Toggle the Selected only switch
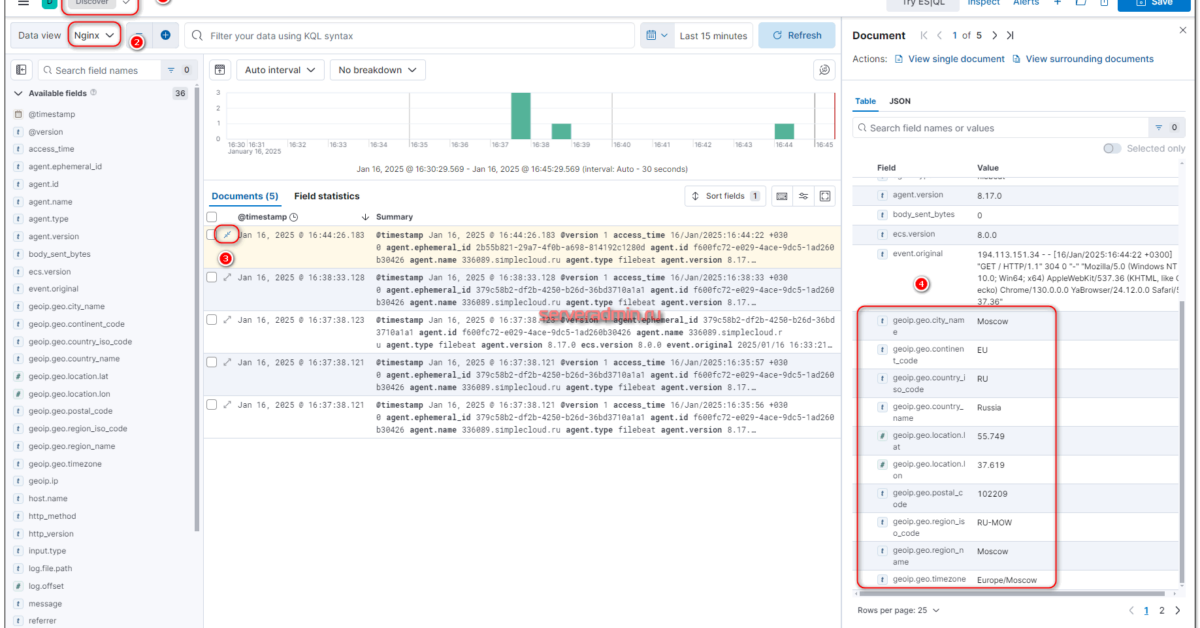1200x628 pixels. pyautogui.click(x=1112, y=148)
